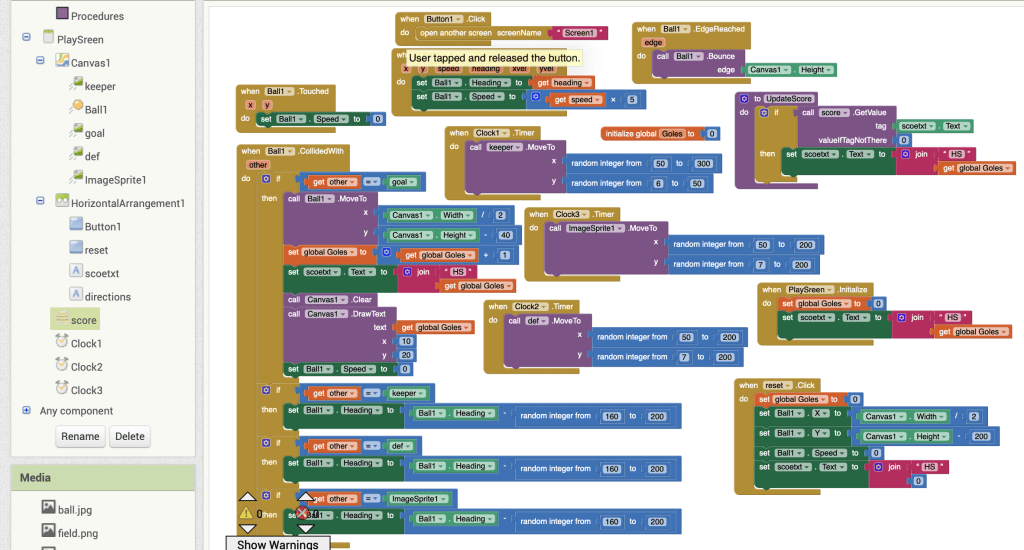Click the red error X icon
Viewport: 1024px width, 550px height.
[304, 513]
